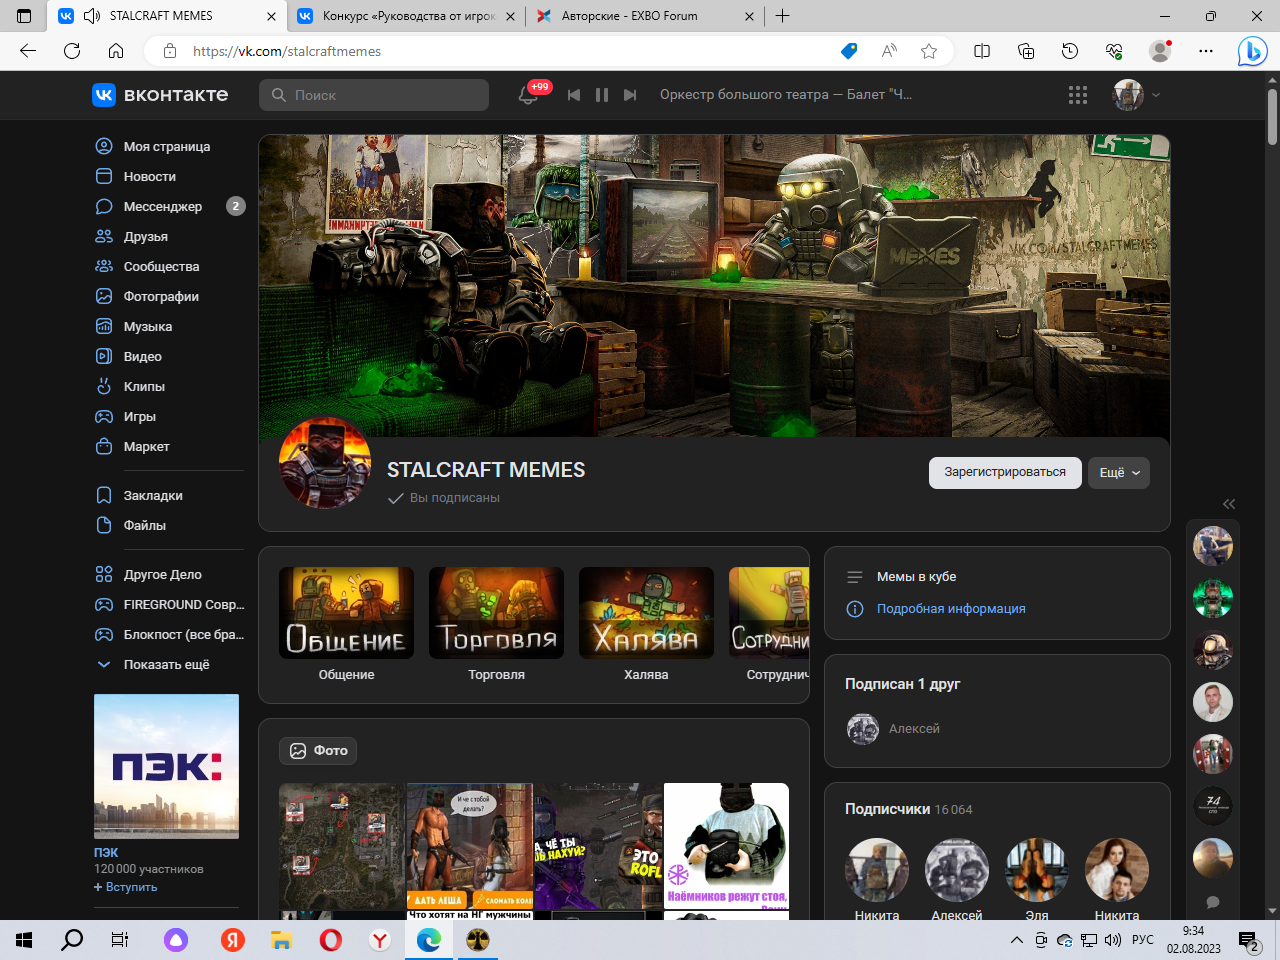Image resolution: width=1280 pixels, height=960 pixels.
Task: Add page to favorites star icon
Action: click(929, 51)
